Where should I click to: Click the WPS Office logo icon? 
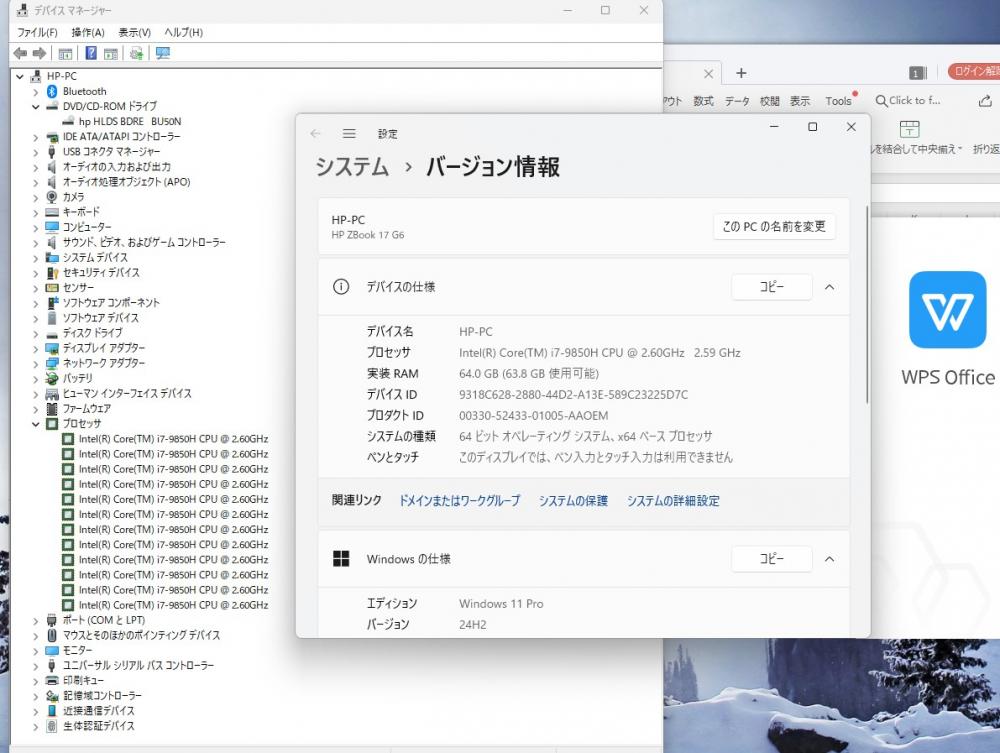948,310
